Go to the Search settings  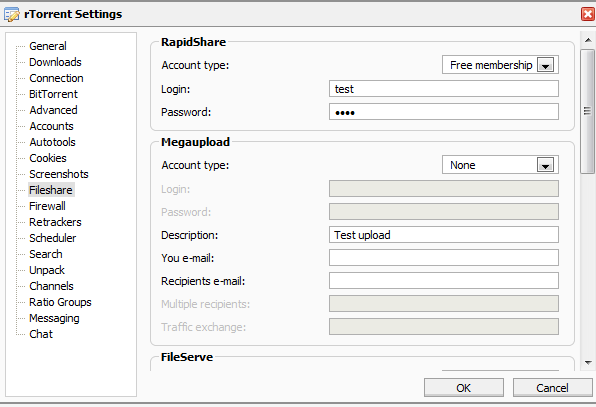pyautogui.click(x=46, y=253)
